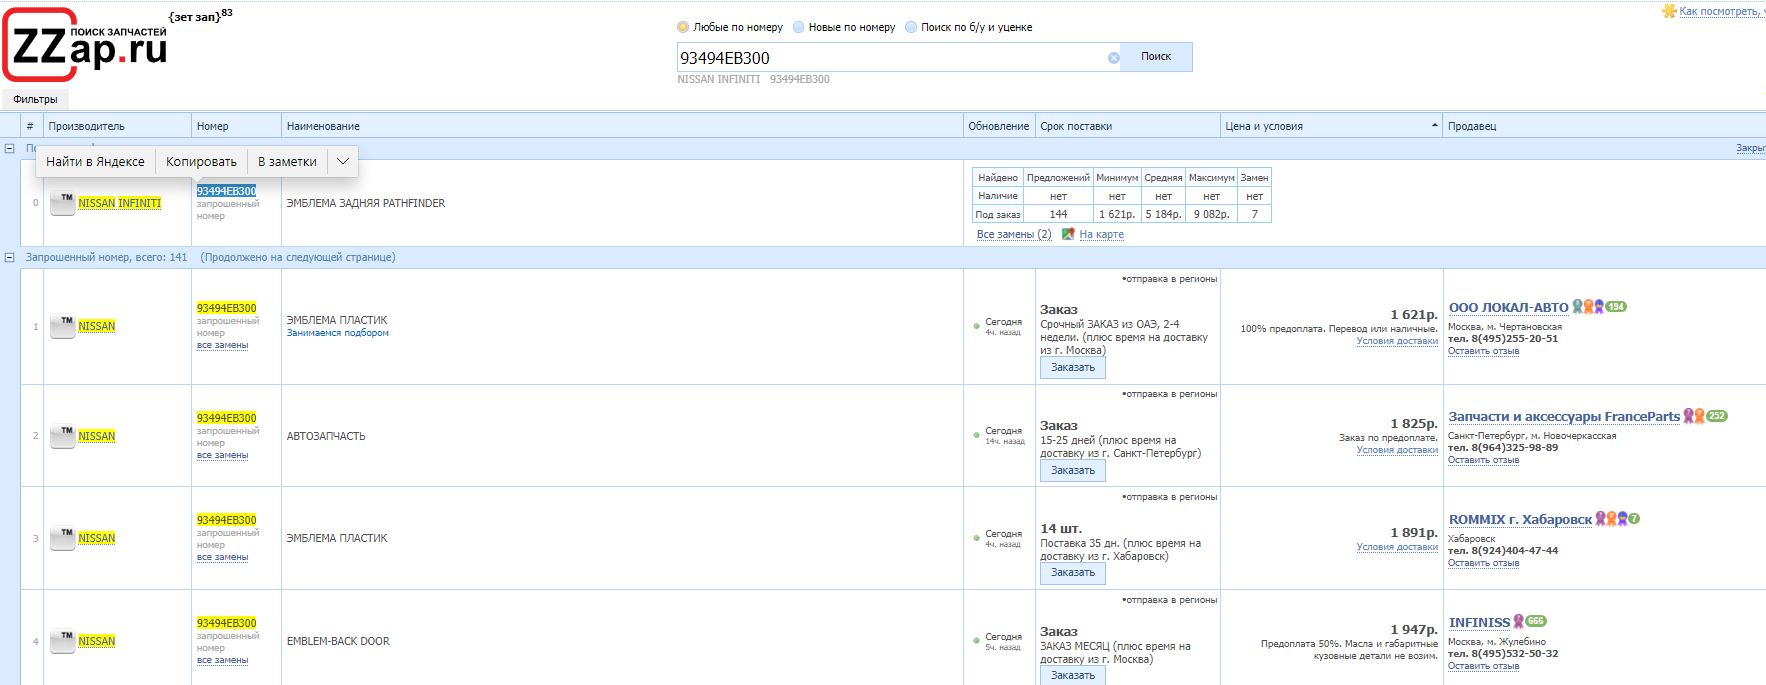Sort by Срок поставки column header
This screenshot has height=685, width=1766.
pos(1128,126)
